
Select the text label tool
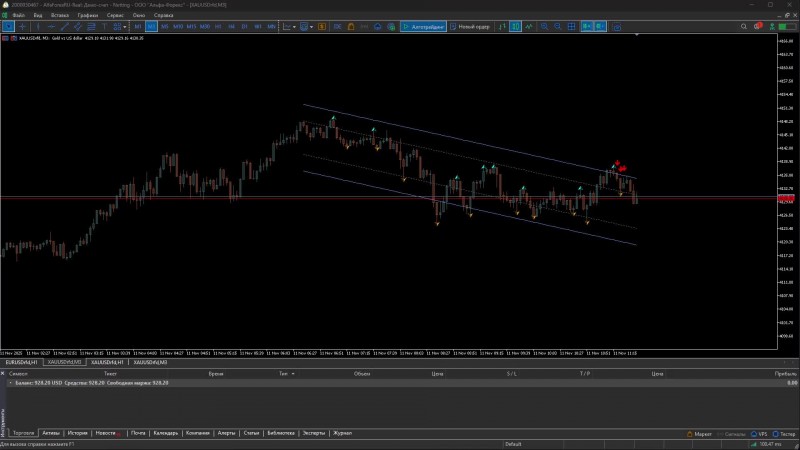pyautogui.click(x=104, y=27)
